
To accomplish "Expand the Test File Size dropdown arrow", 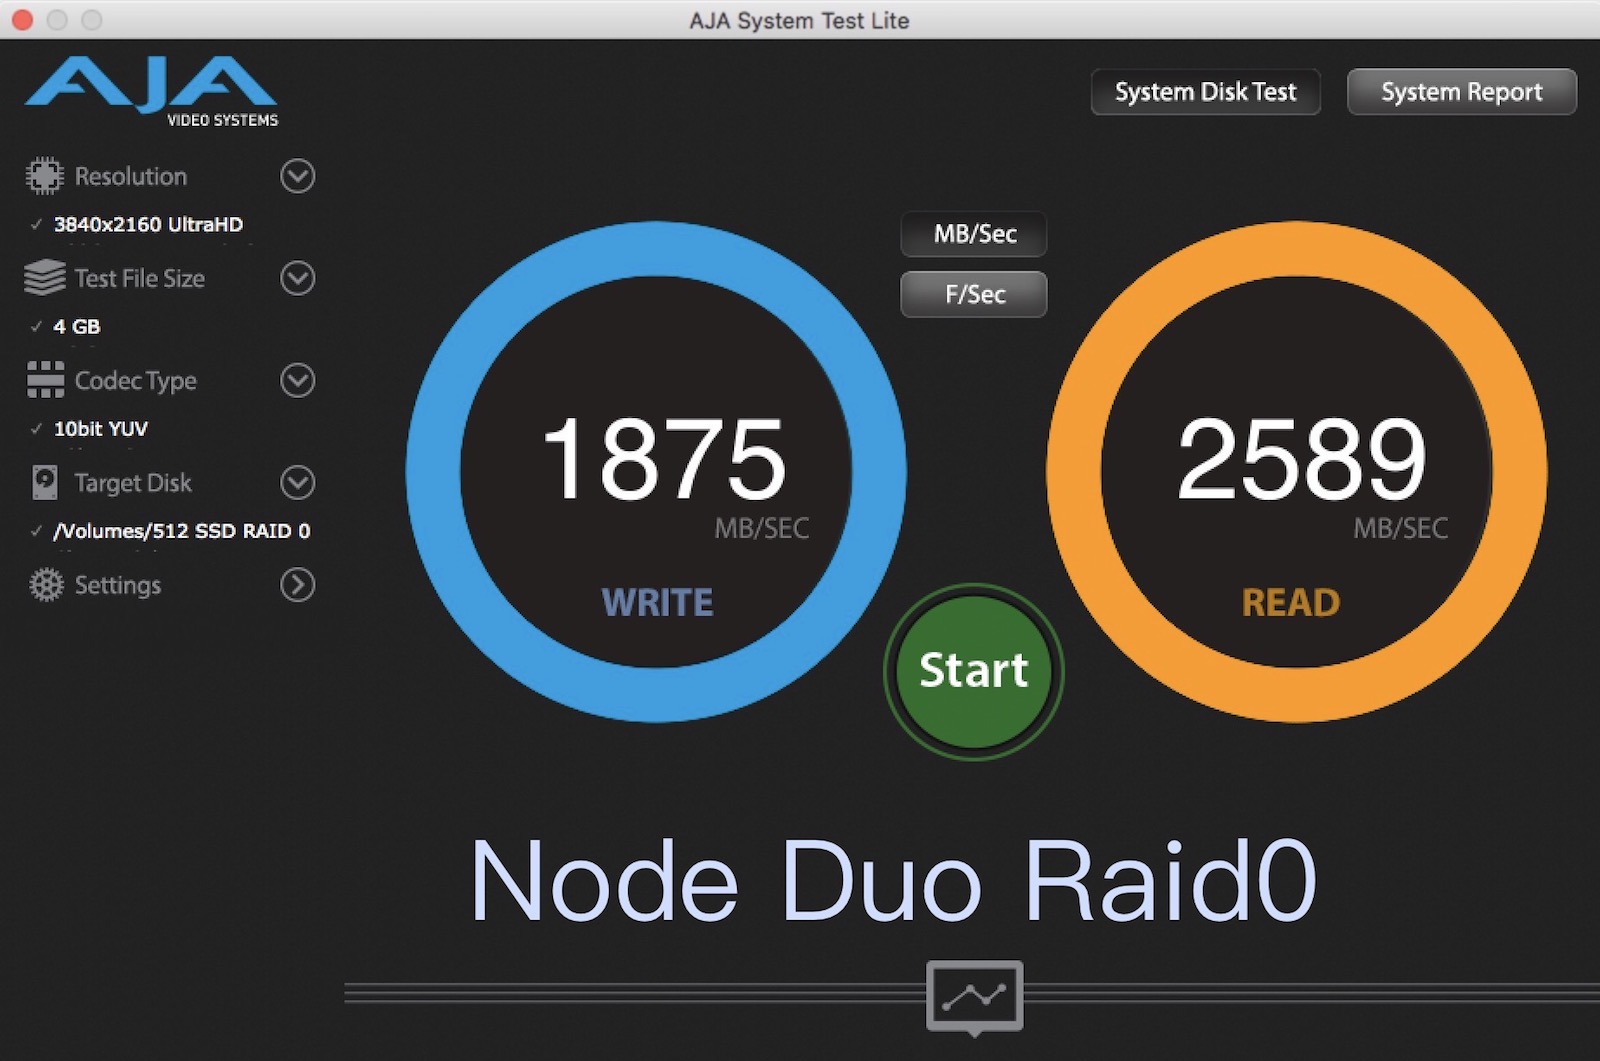I will click(x=297, y=278).
